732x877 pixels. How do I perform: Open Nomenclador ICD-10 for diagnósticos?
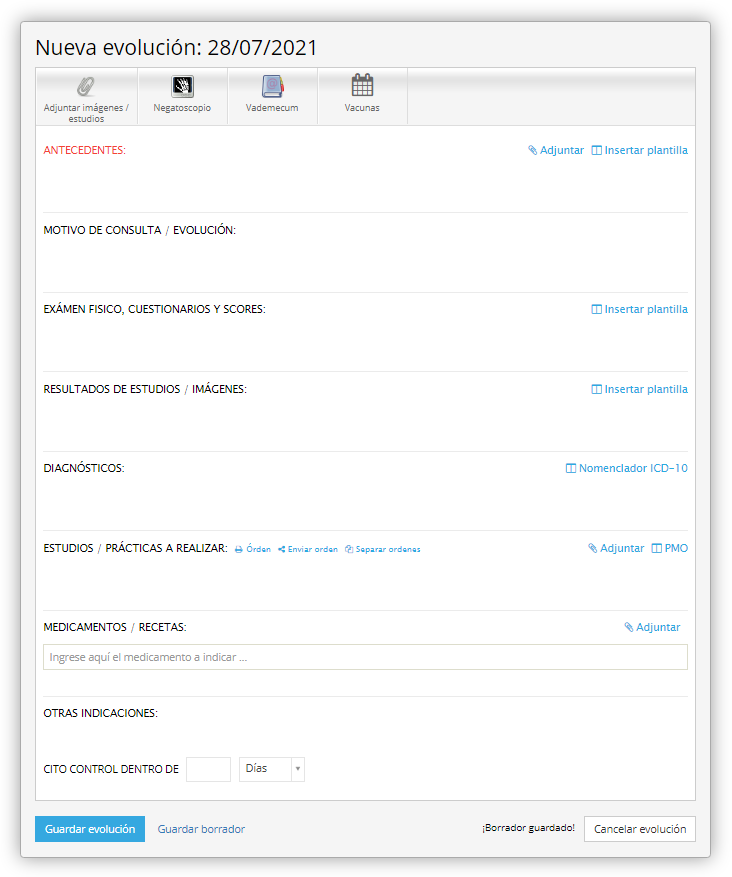coord(627,468)
